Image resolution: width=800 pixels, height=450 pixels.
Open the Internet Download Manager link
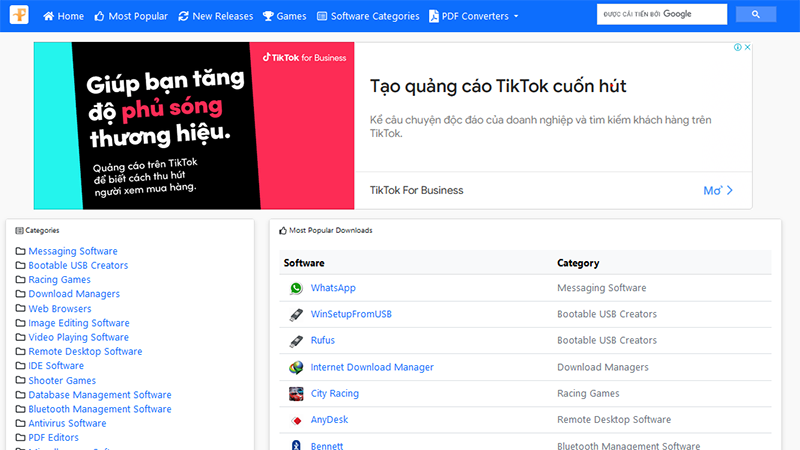click(x=372, y=368)
